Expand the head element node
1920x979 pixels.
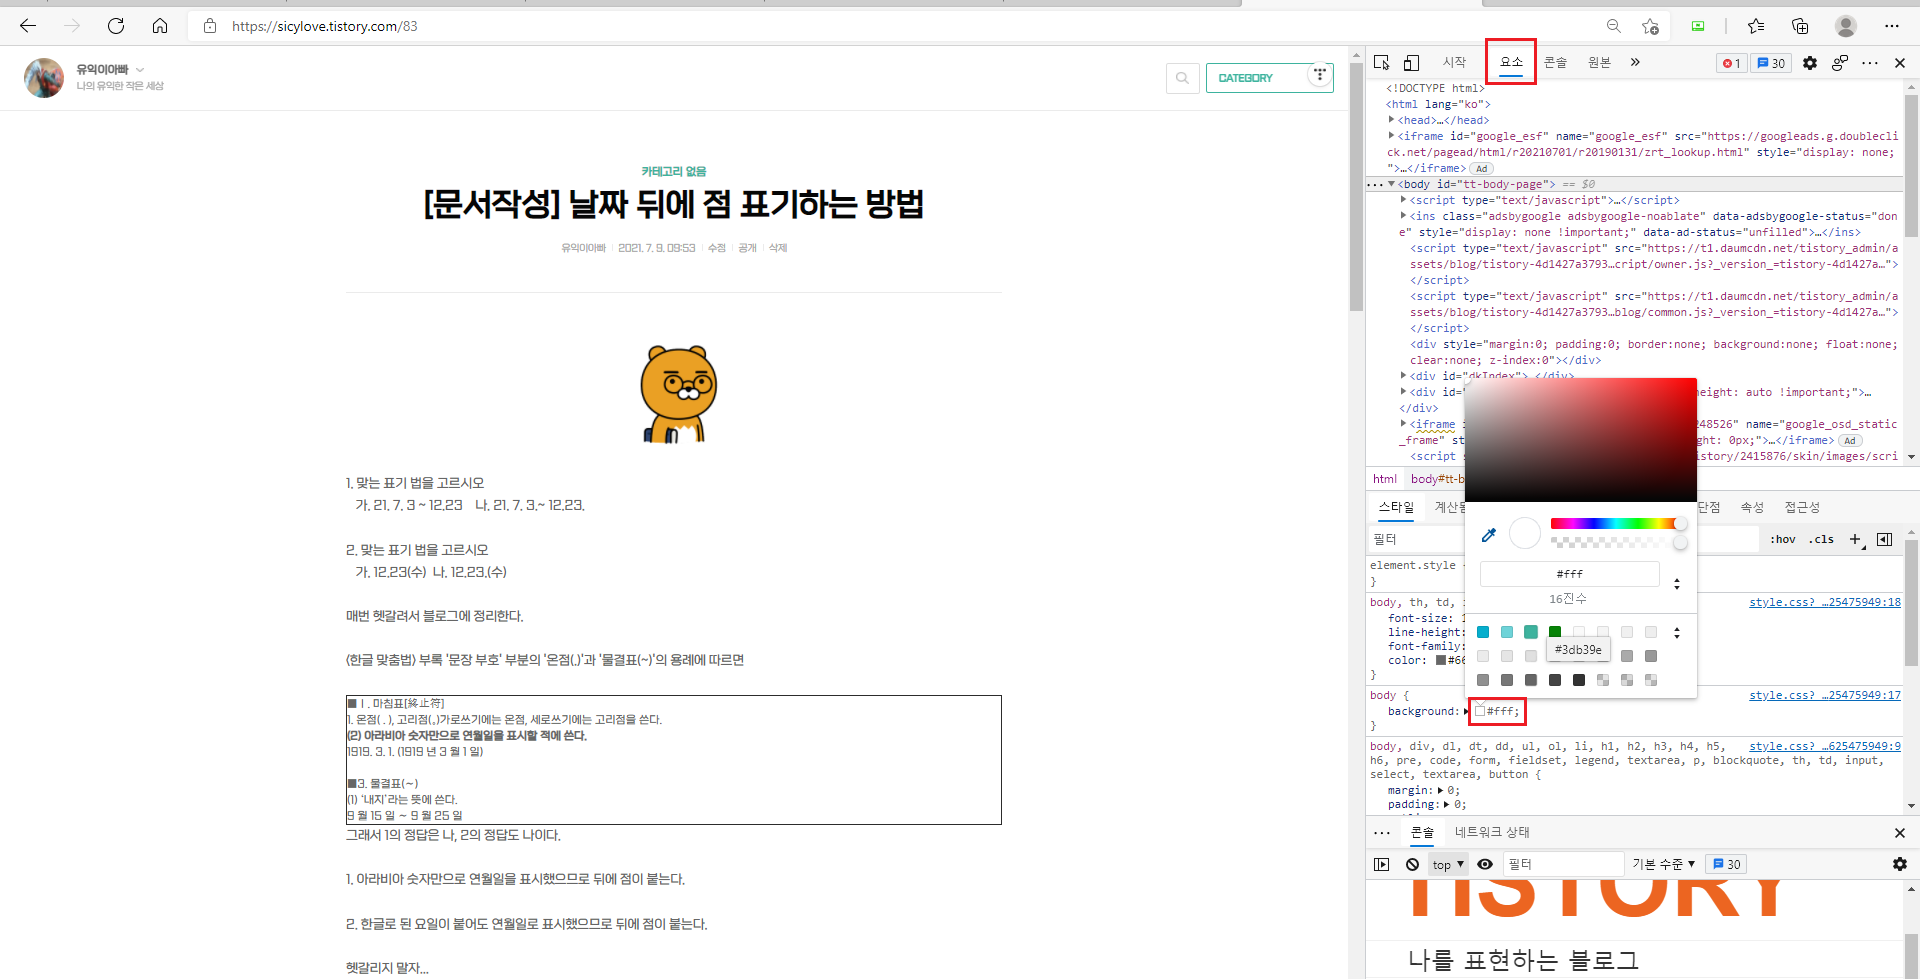(x=1391, y=120)
